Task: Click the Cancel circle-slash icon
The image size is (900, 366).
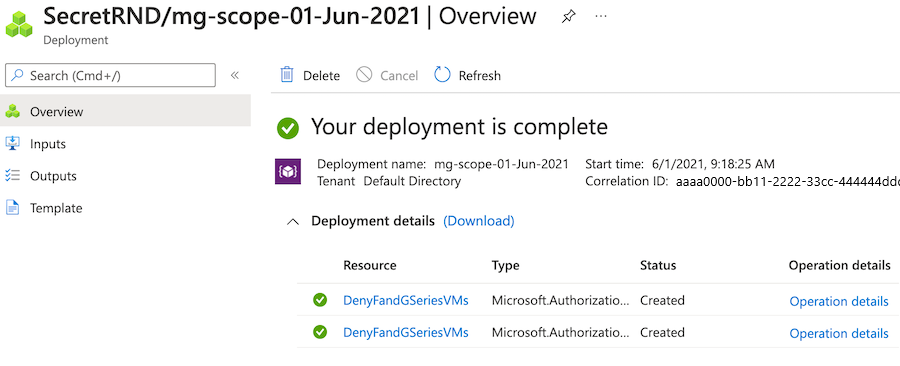Action: [x=364, y=75]
